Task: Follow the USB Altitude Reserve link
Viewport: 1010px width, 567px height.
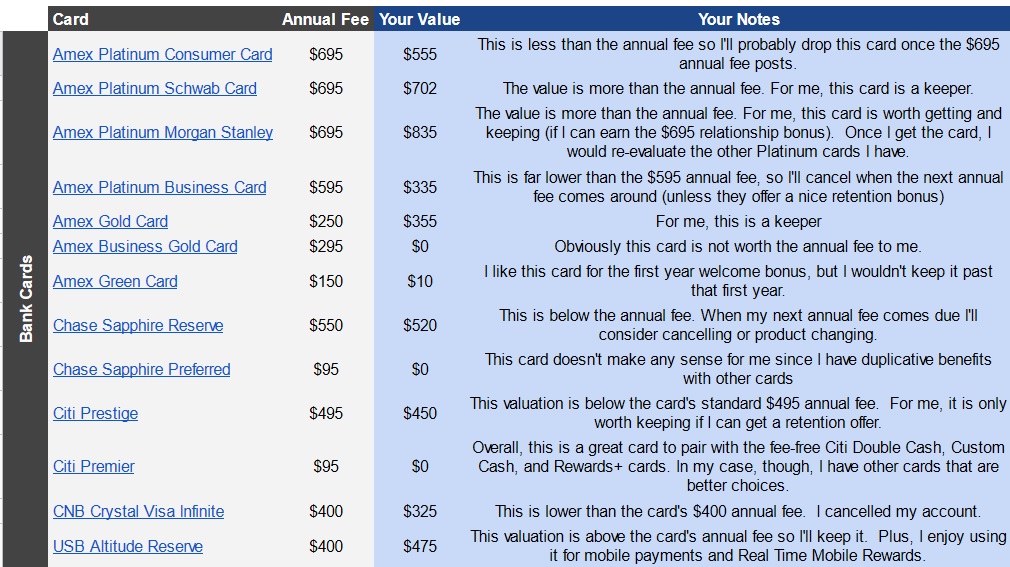Action: tap(127, 546)
